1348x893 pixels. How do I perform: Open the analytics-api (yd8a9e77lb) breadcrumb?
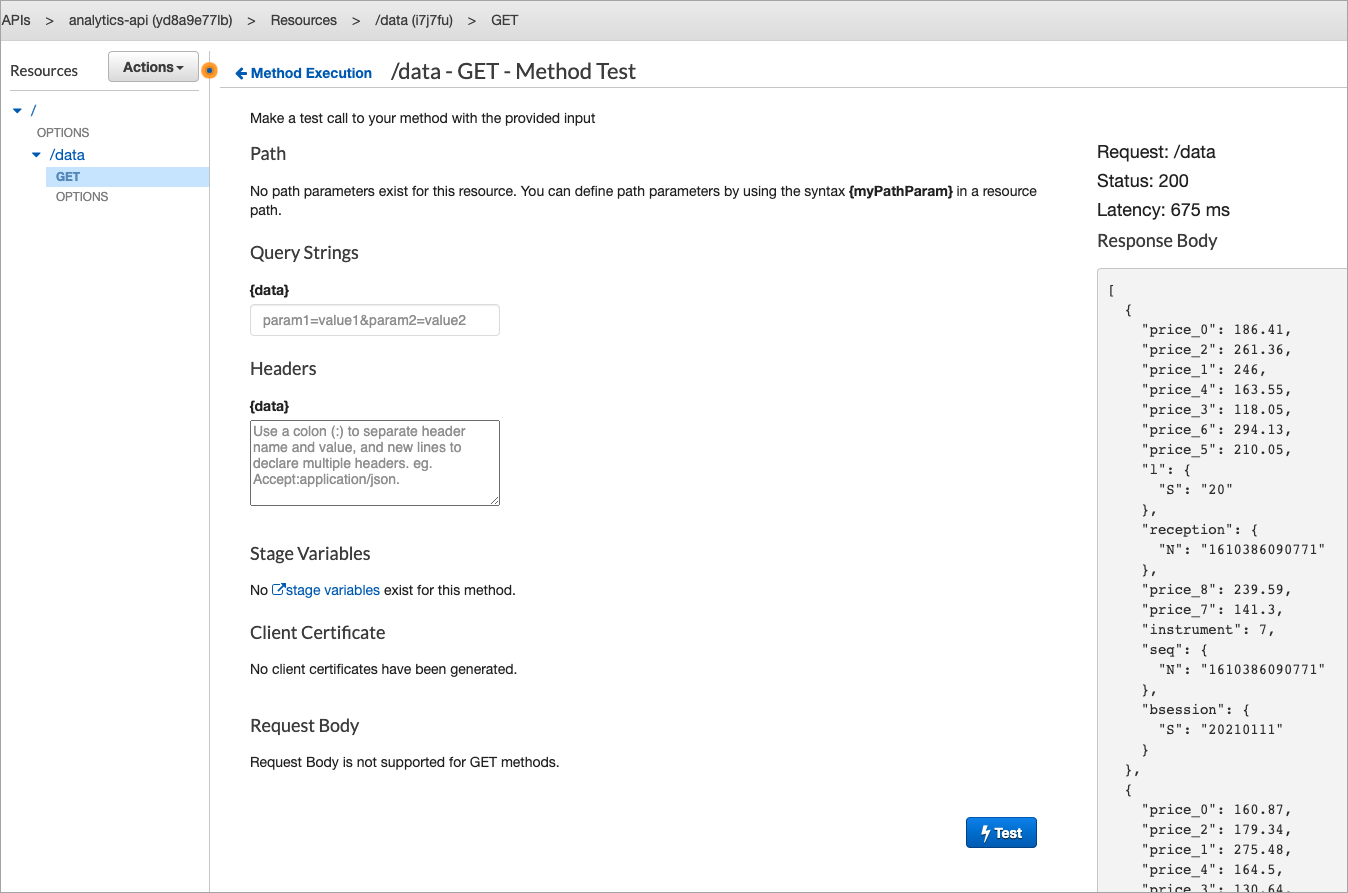click(x=150, y=19)
